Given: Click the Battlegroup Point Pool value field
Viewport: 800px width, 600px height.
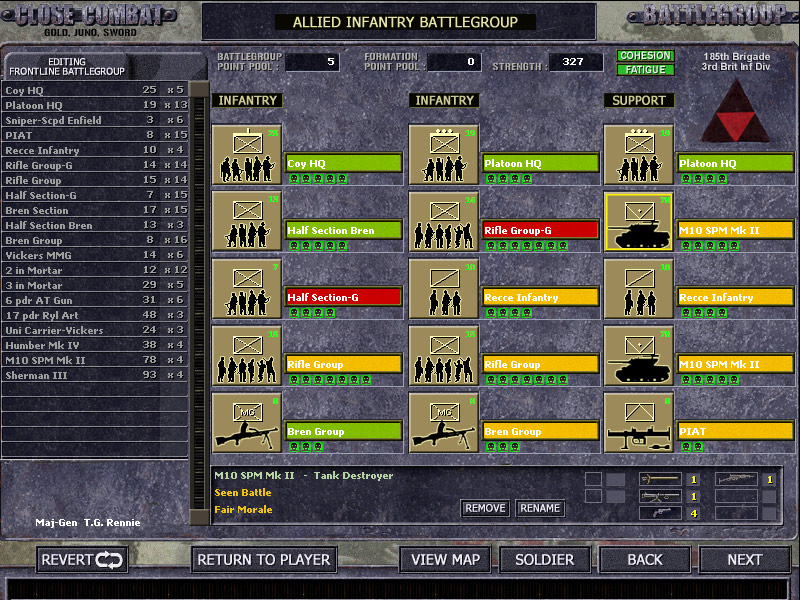Looking at the screenshot, I should (x=312, y=62).
